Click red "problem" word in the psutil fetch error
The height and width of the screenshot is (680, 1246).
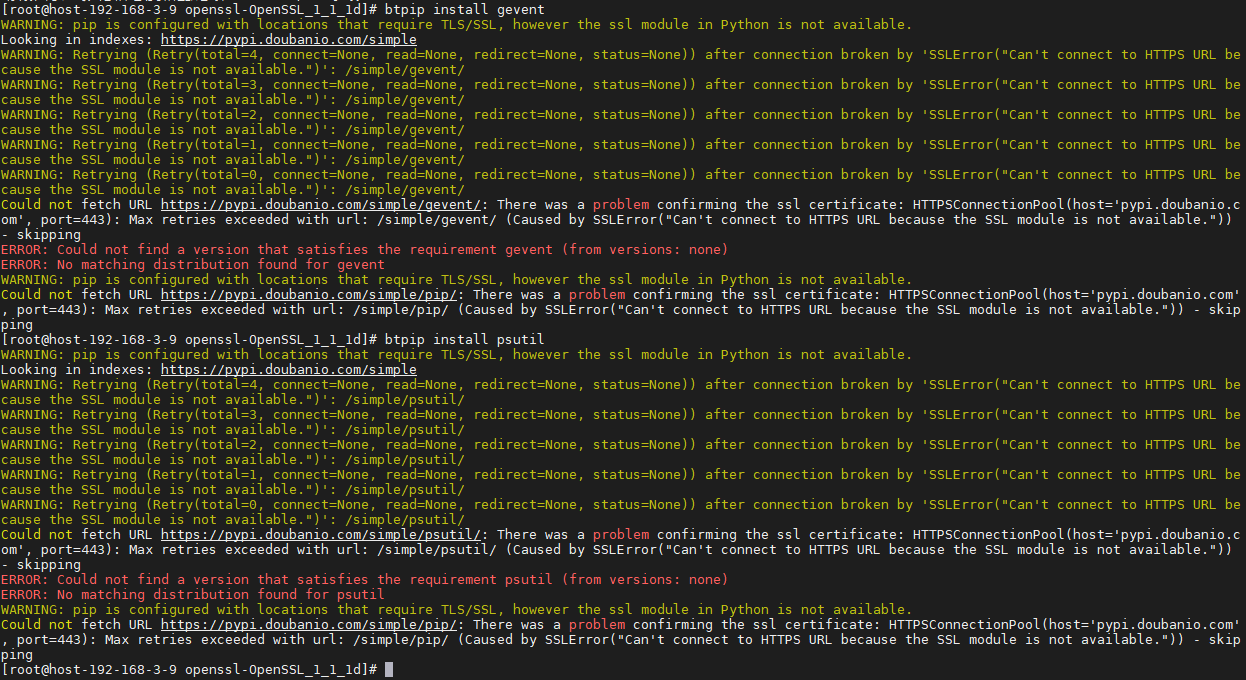pyautogui.click(x=621, y=535)
